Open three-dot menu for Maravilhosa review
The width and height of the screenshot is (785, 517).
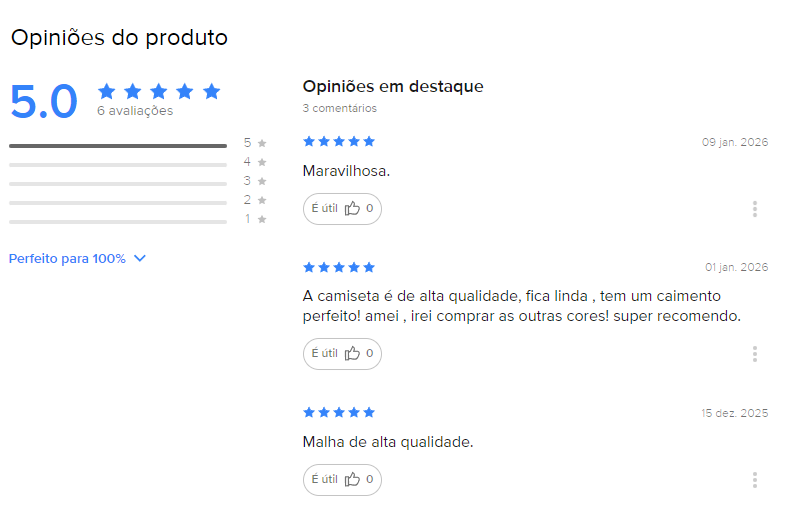click(x=754, y=209)
